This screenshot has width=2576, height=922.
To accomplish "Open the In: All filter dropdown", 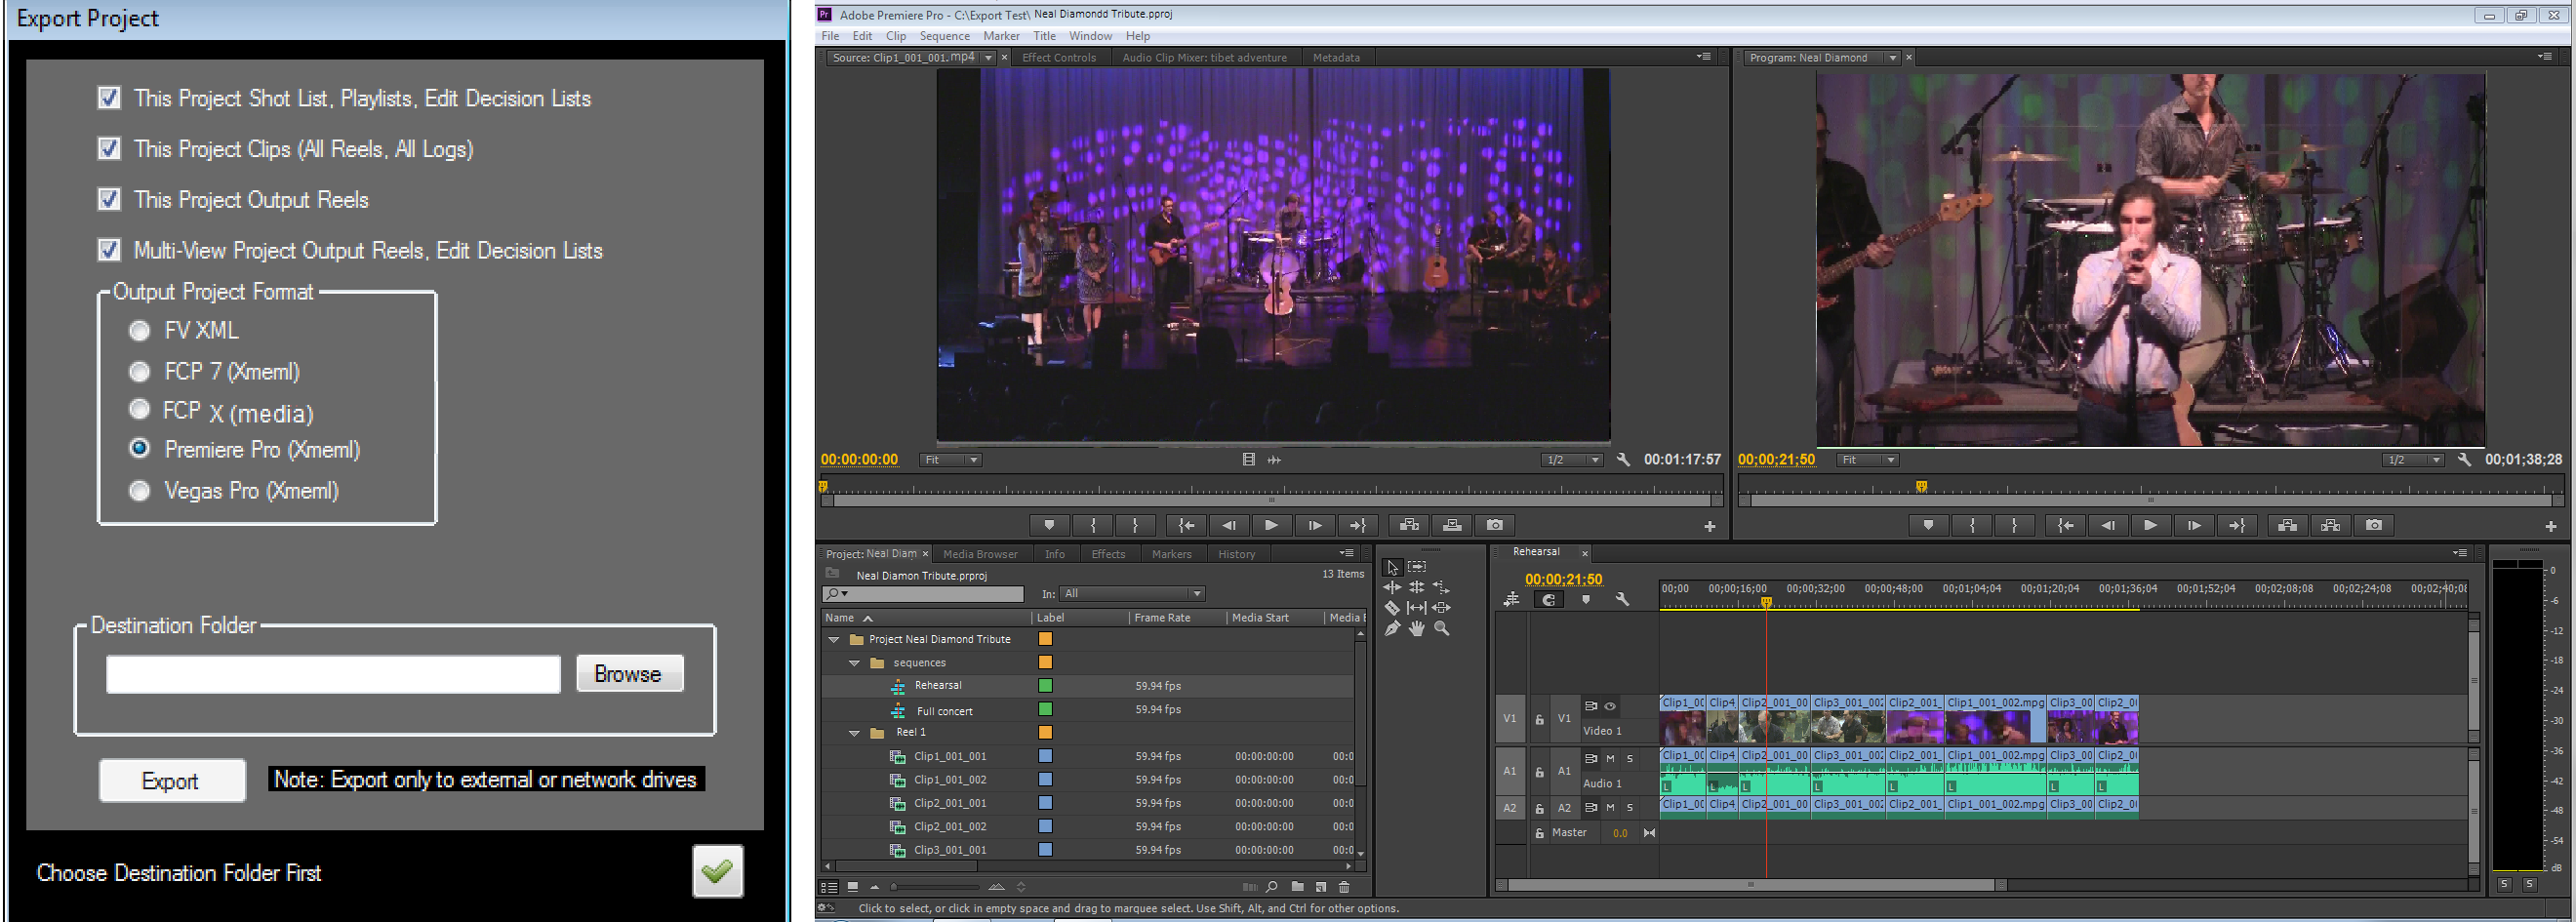I will coord(1132,594).
